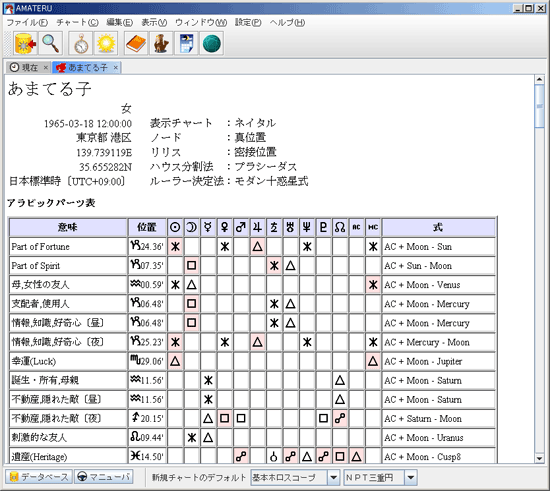Click the Pluto symbol column header

point(323,227)
